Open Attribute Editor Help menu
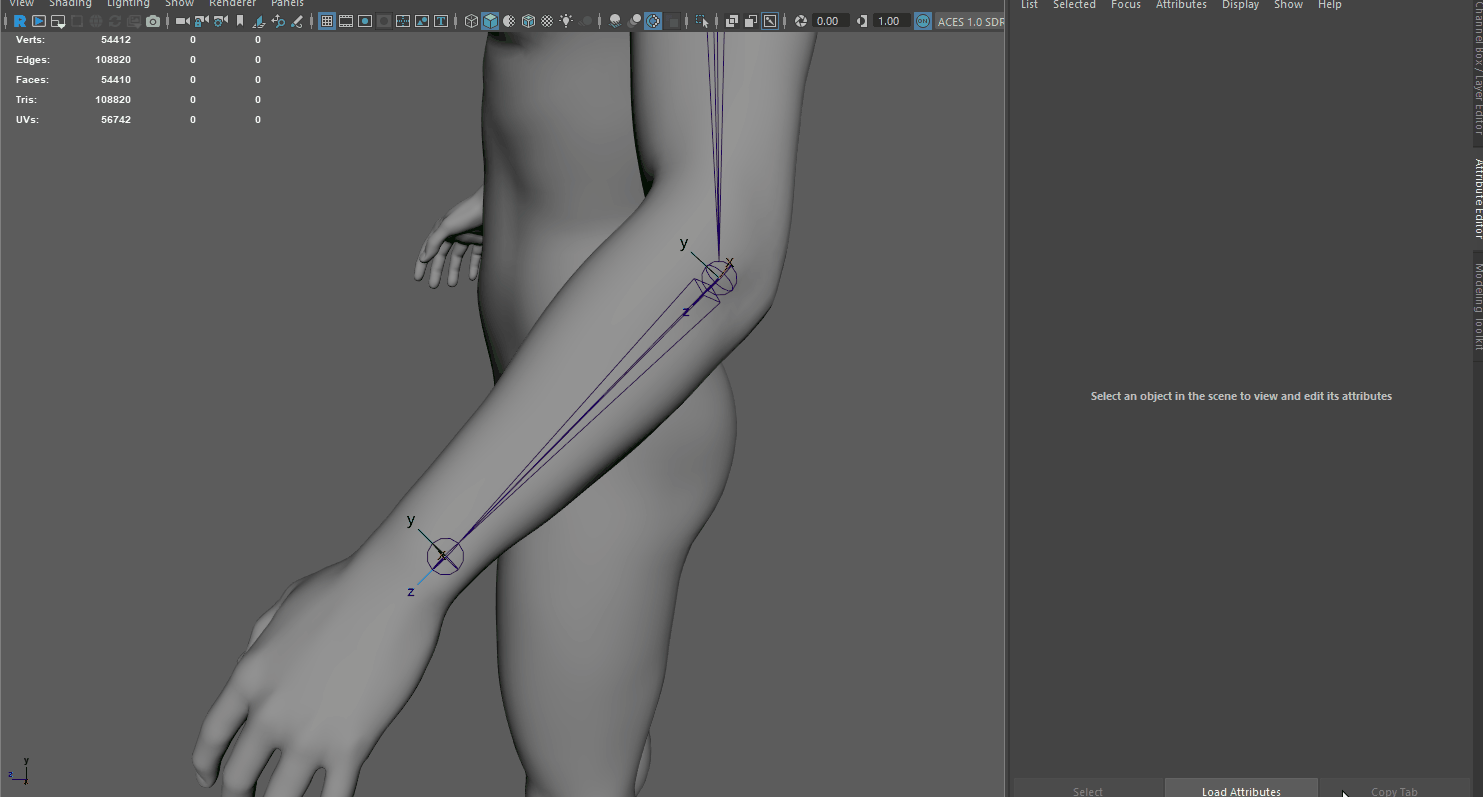The image size is (1483, 797). click(x=1330, y=5)
